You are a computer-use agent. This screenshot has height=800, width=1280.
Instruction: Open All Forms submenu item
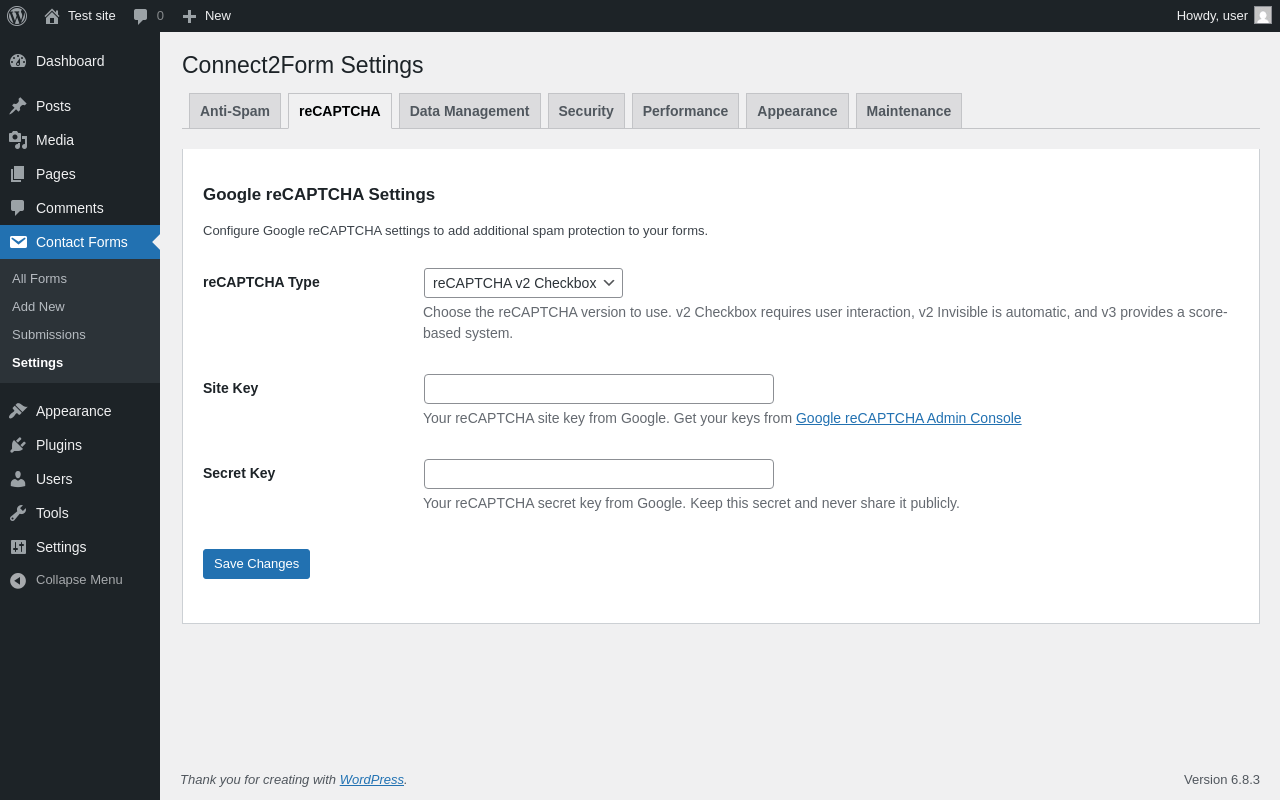click(x=39, y=278)
